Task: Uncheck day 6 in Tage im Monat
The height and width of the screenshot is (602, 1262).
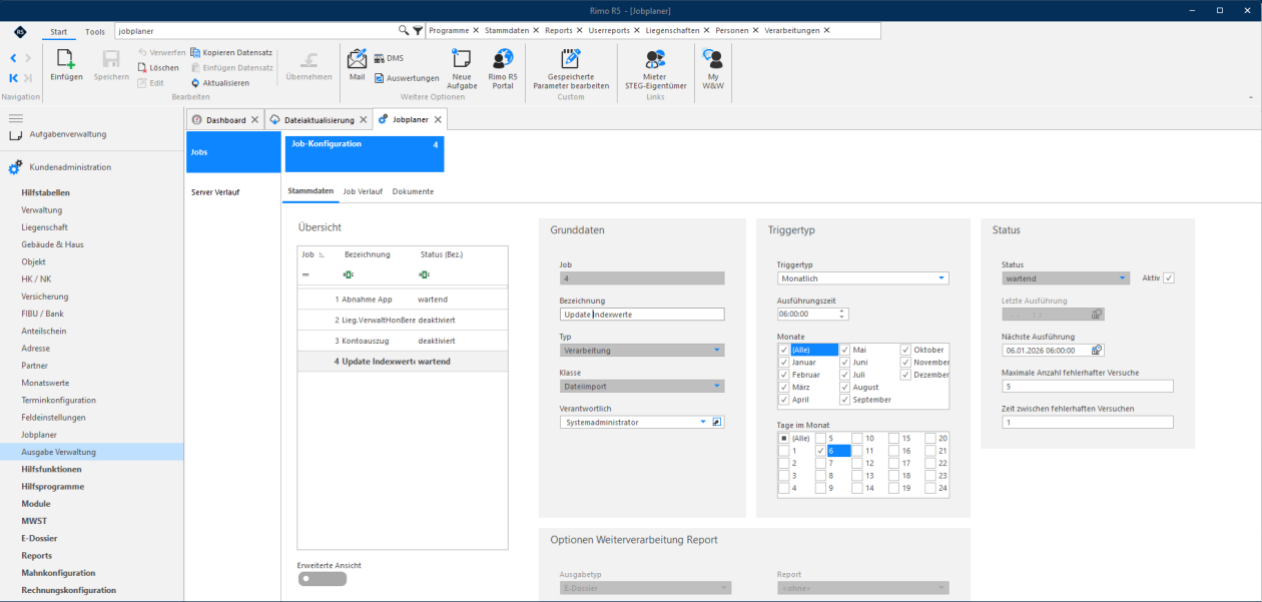Action: pos(821,451)
